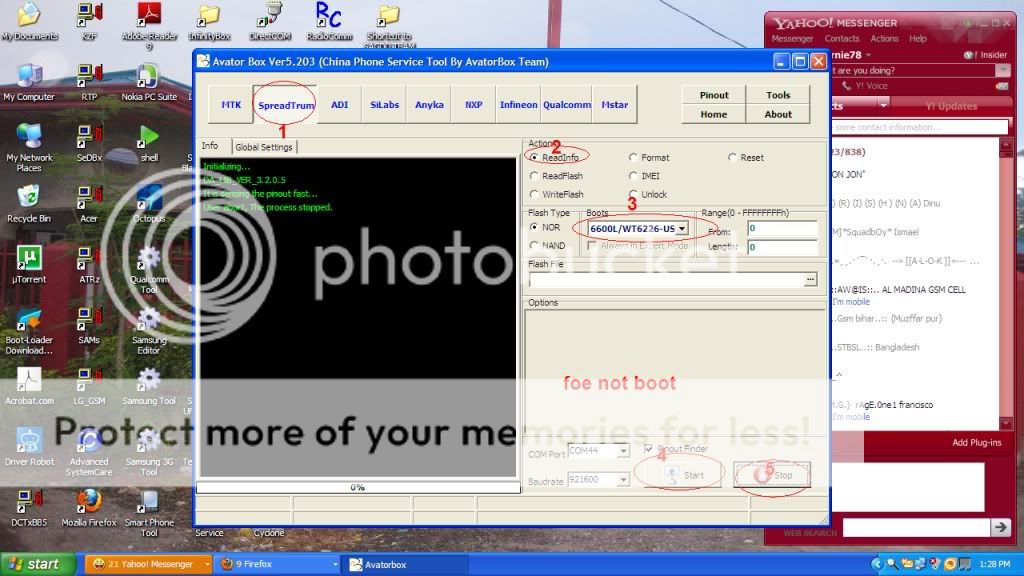1024x576 pixels.
Task: Select the ReadFlash action radio button
Action: pyautogui.click(x=535, y=176)
